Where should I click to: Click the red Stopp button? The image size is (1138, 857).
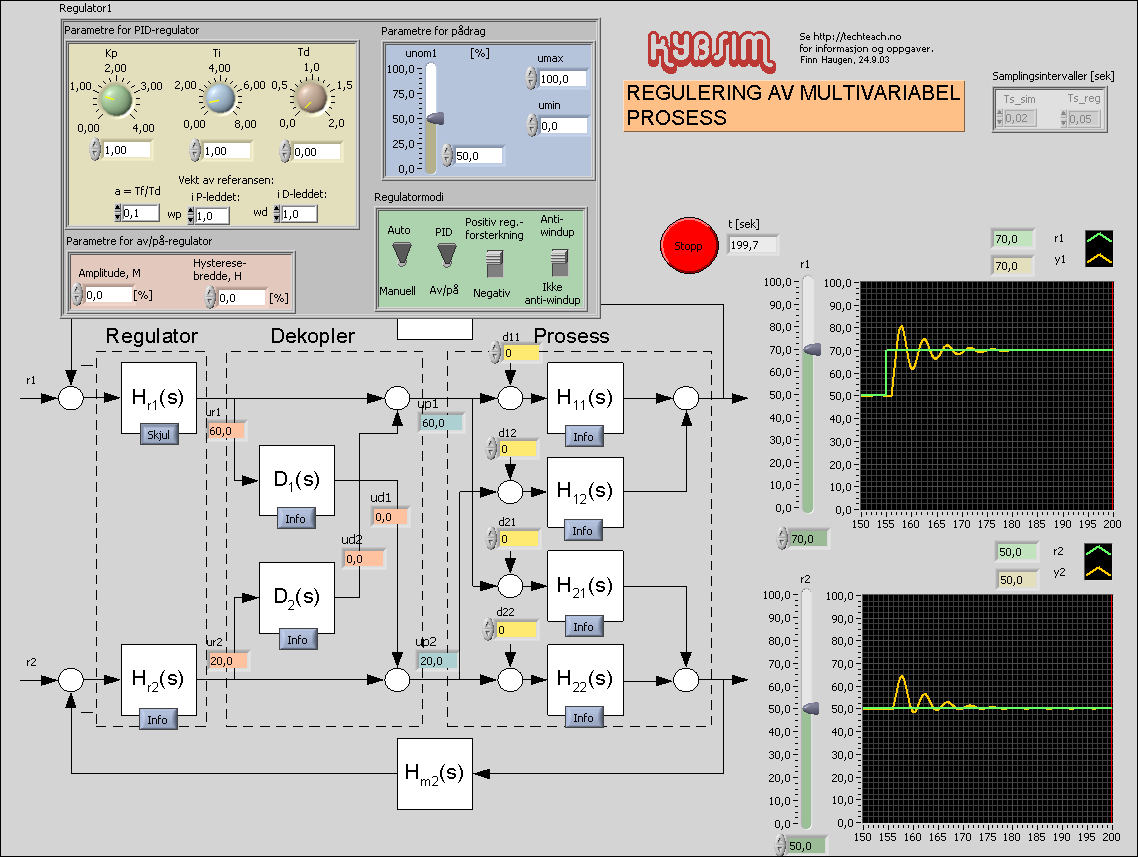(689, 245)
